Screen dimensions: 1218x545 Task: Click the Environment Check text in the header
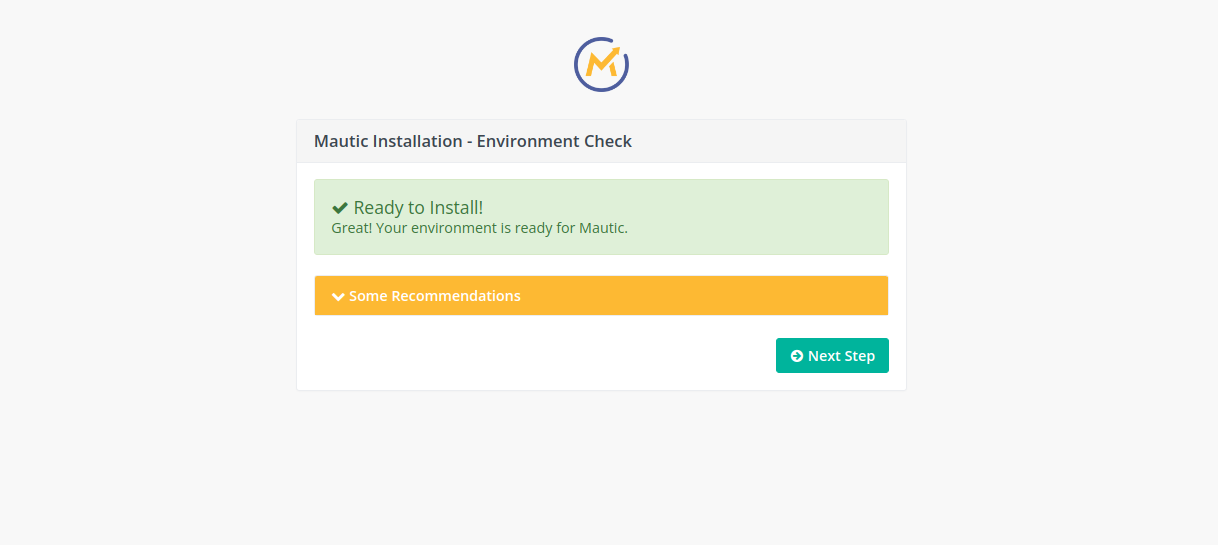click(554, 141)
